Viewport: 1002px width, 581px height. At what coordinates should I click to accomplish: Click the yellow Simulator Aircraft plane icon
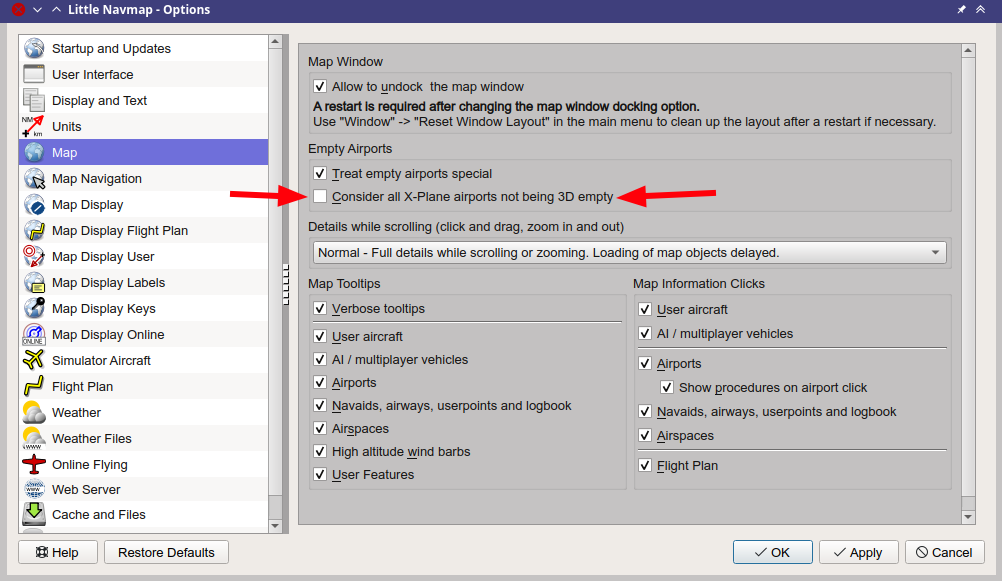(34, 360)
